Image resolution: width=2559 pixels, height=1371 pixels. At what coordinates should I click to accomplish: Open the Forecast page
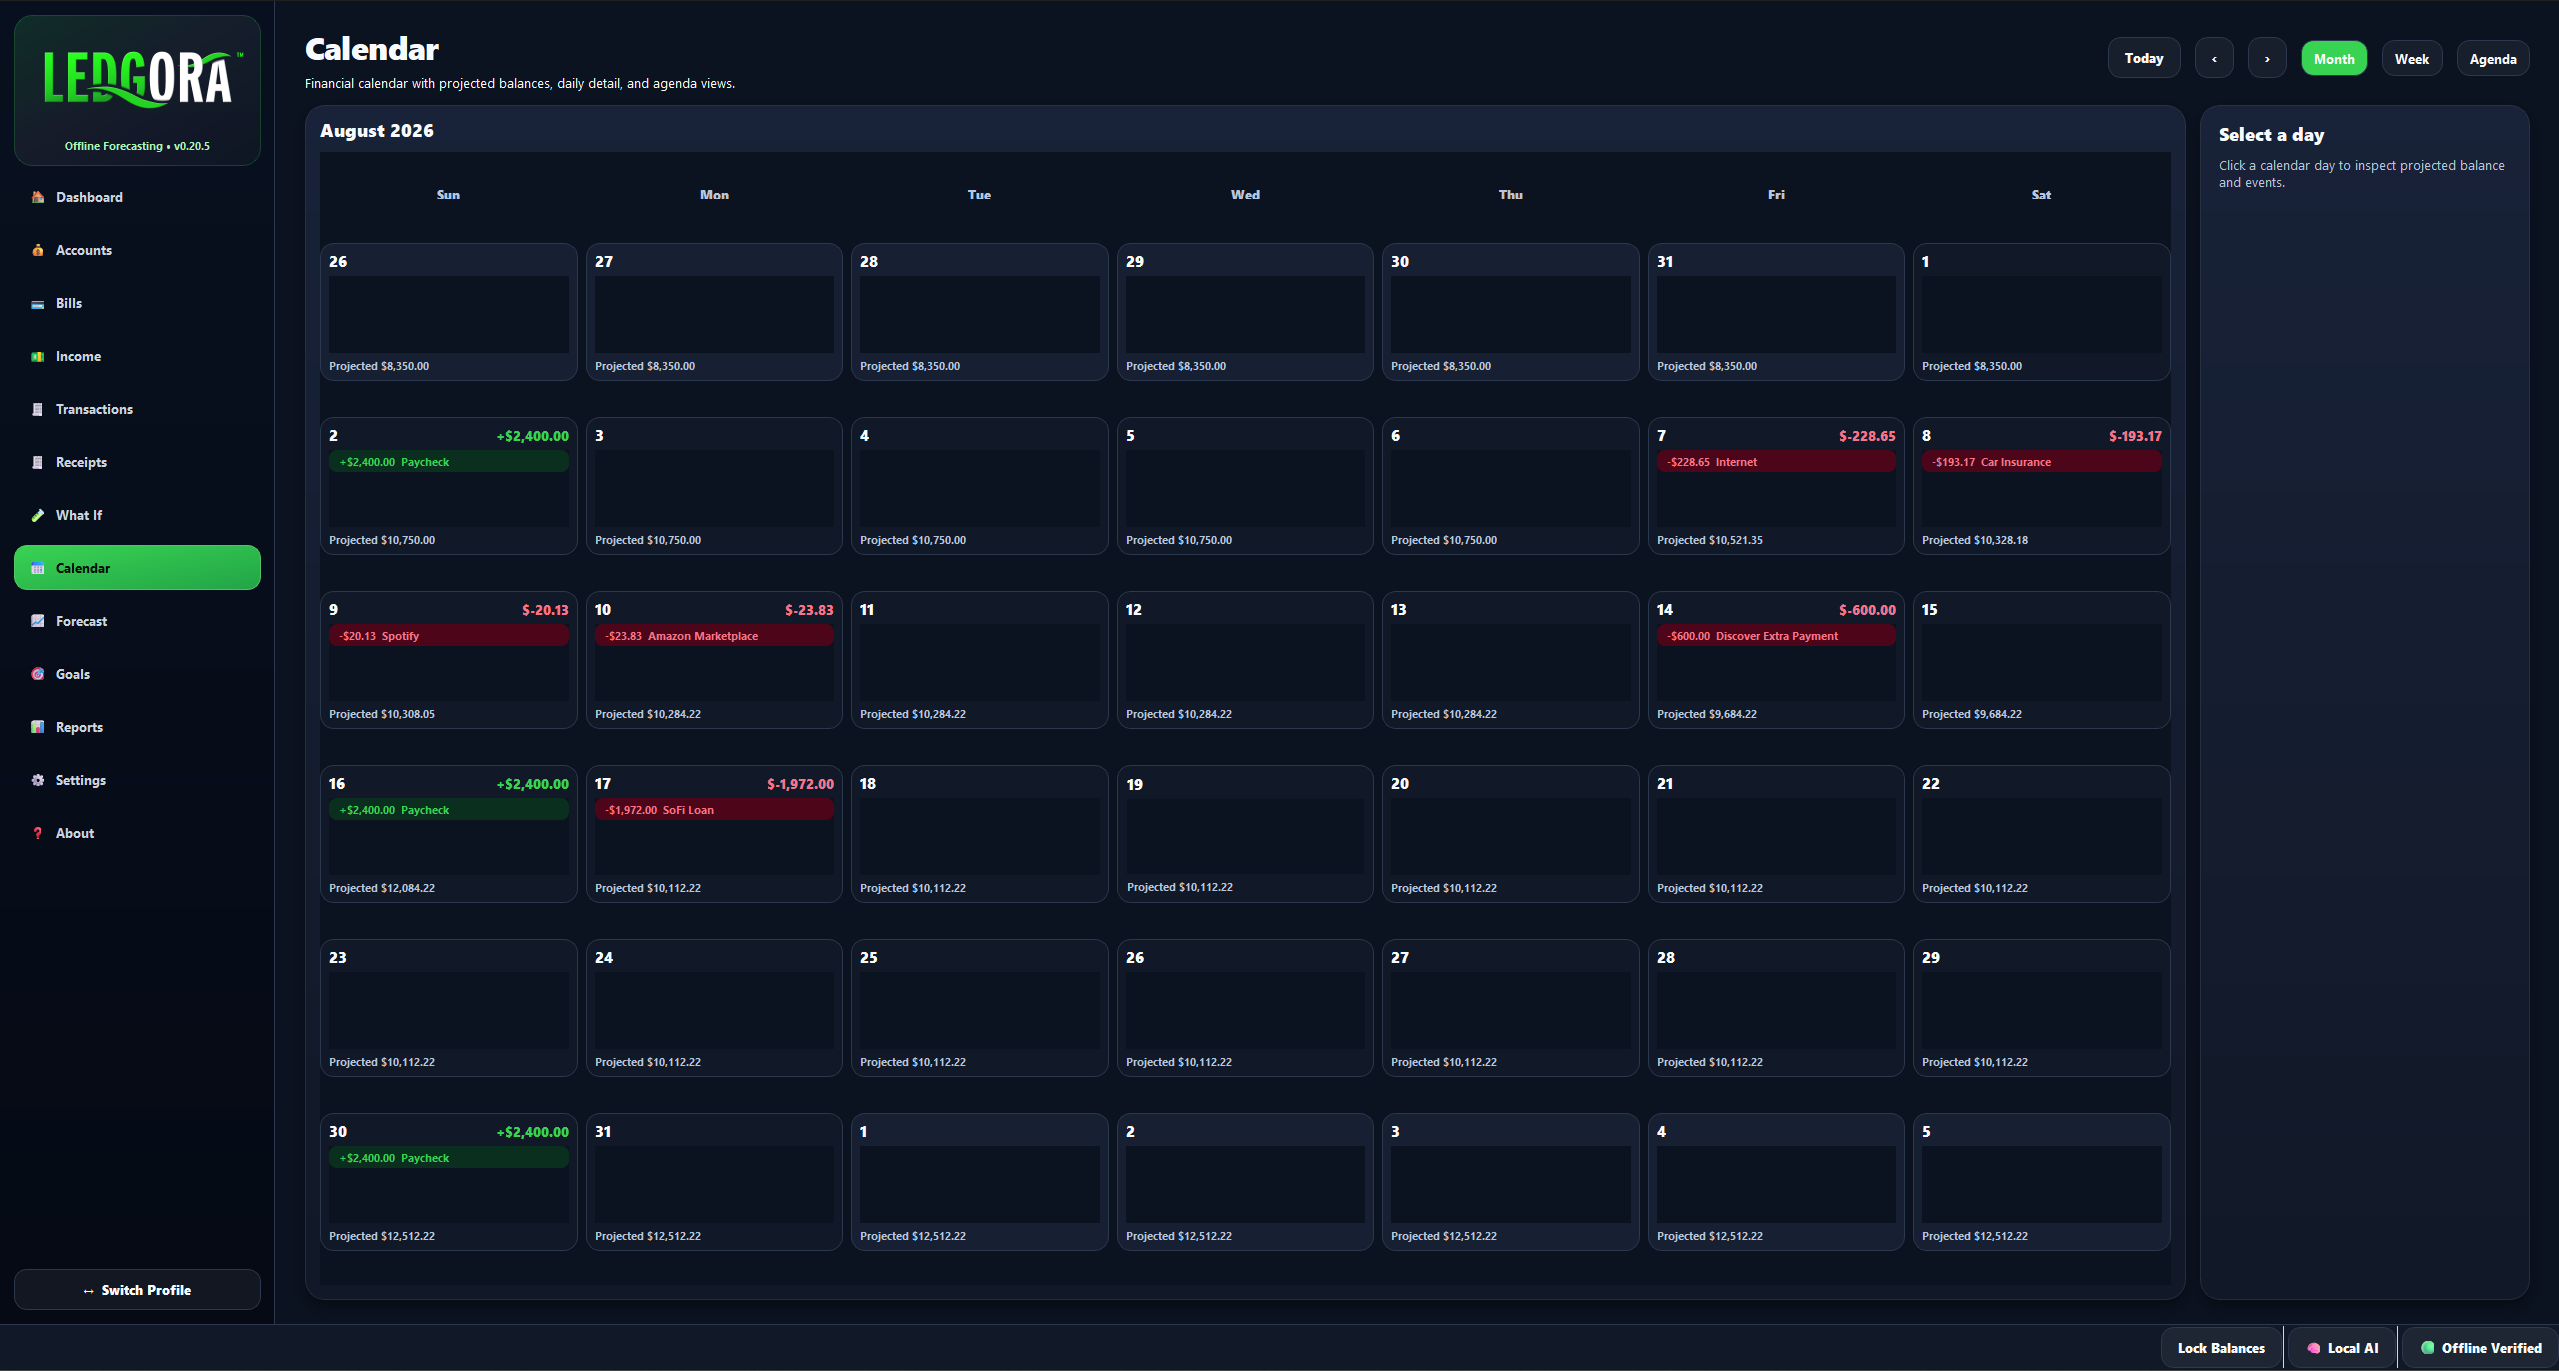[x=138, y=621]
